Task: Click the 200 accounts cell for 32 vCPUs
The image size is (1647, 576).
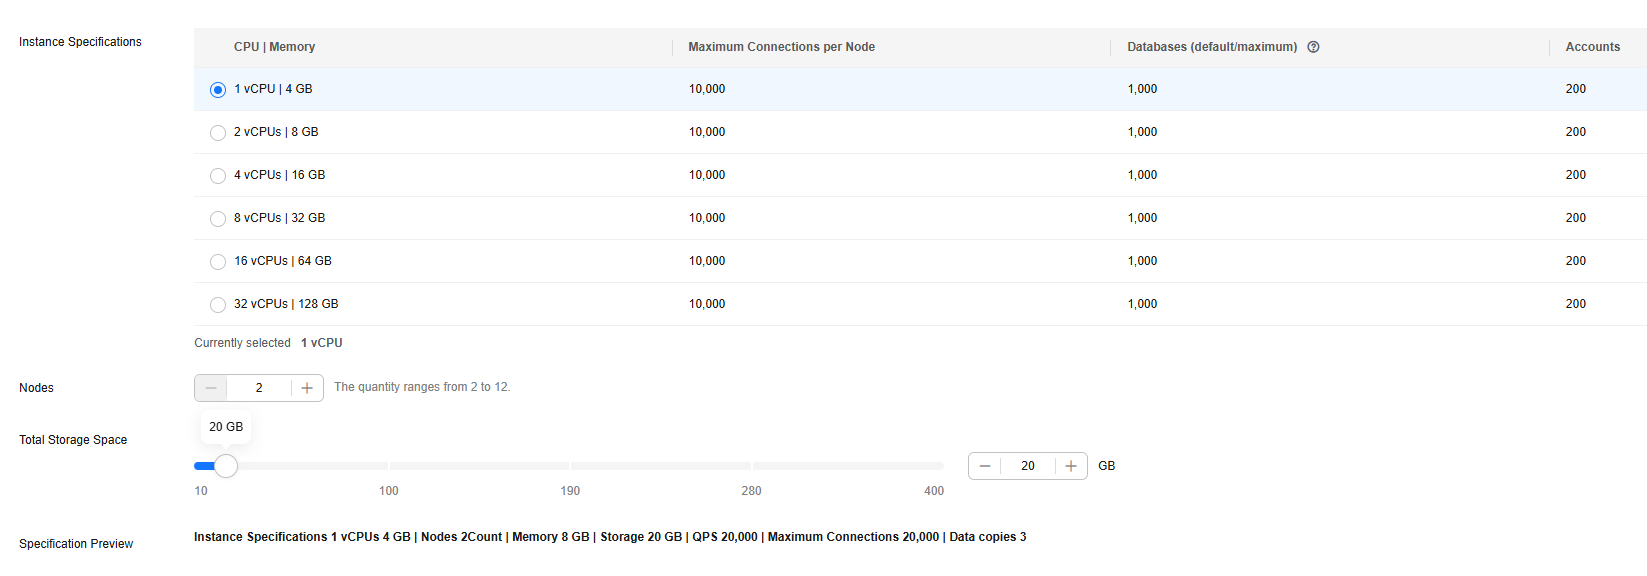Action: (x=1576, y=304)
